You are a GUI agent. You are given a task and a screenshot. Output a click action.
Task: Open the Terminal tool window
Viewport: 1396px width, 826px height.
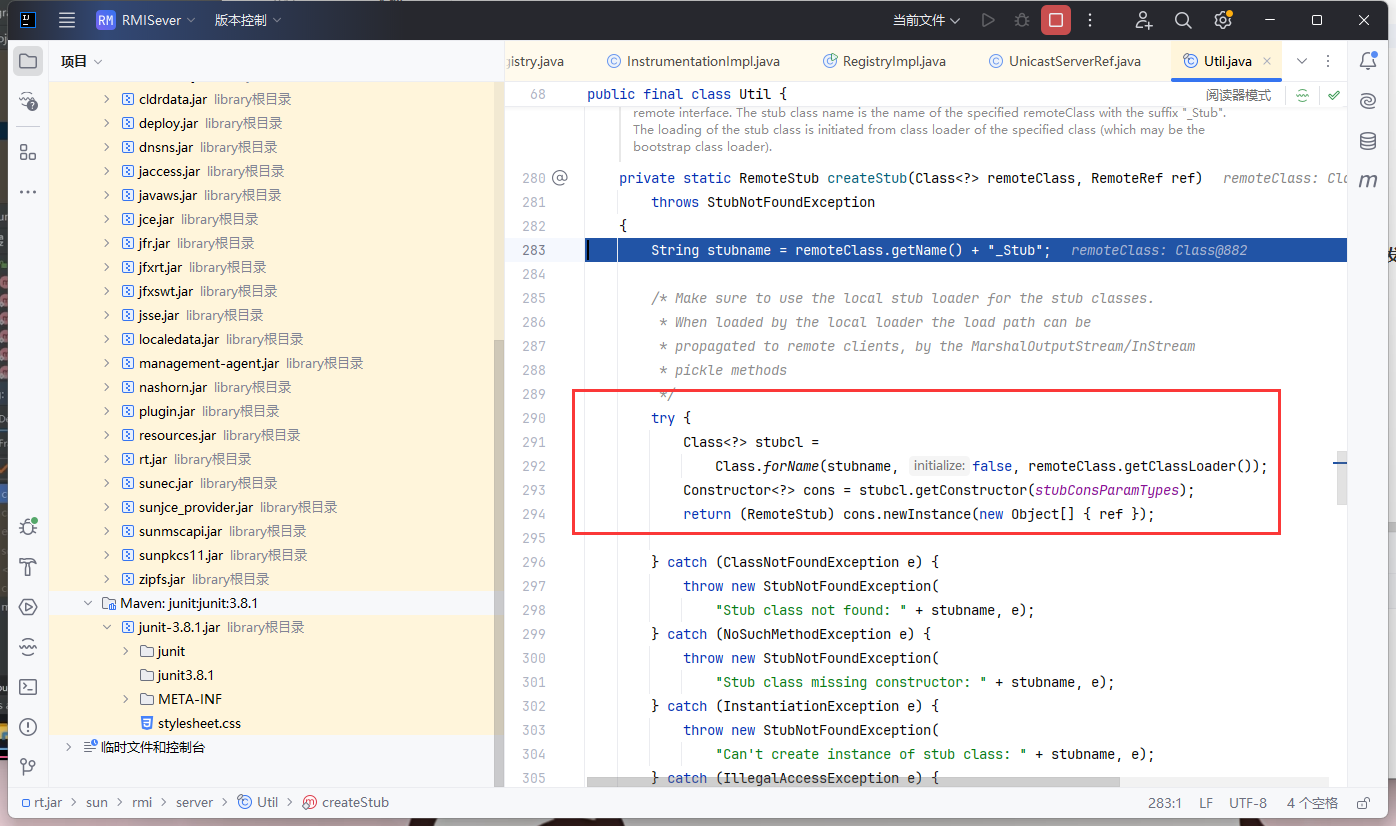pos(28,687)
